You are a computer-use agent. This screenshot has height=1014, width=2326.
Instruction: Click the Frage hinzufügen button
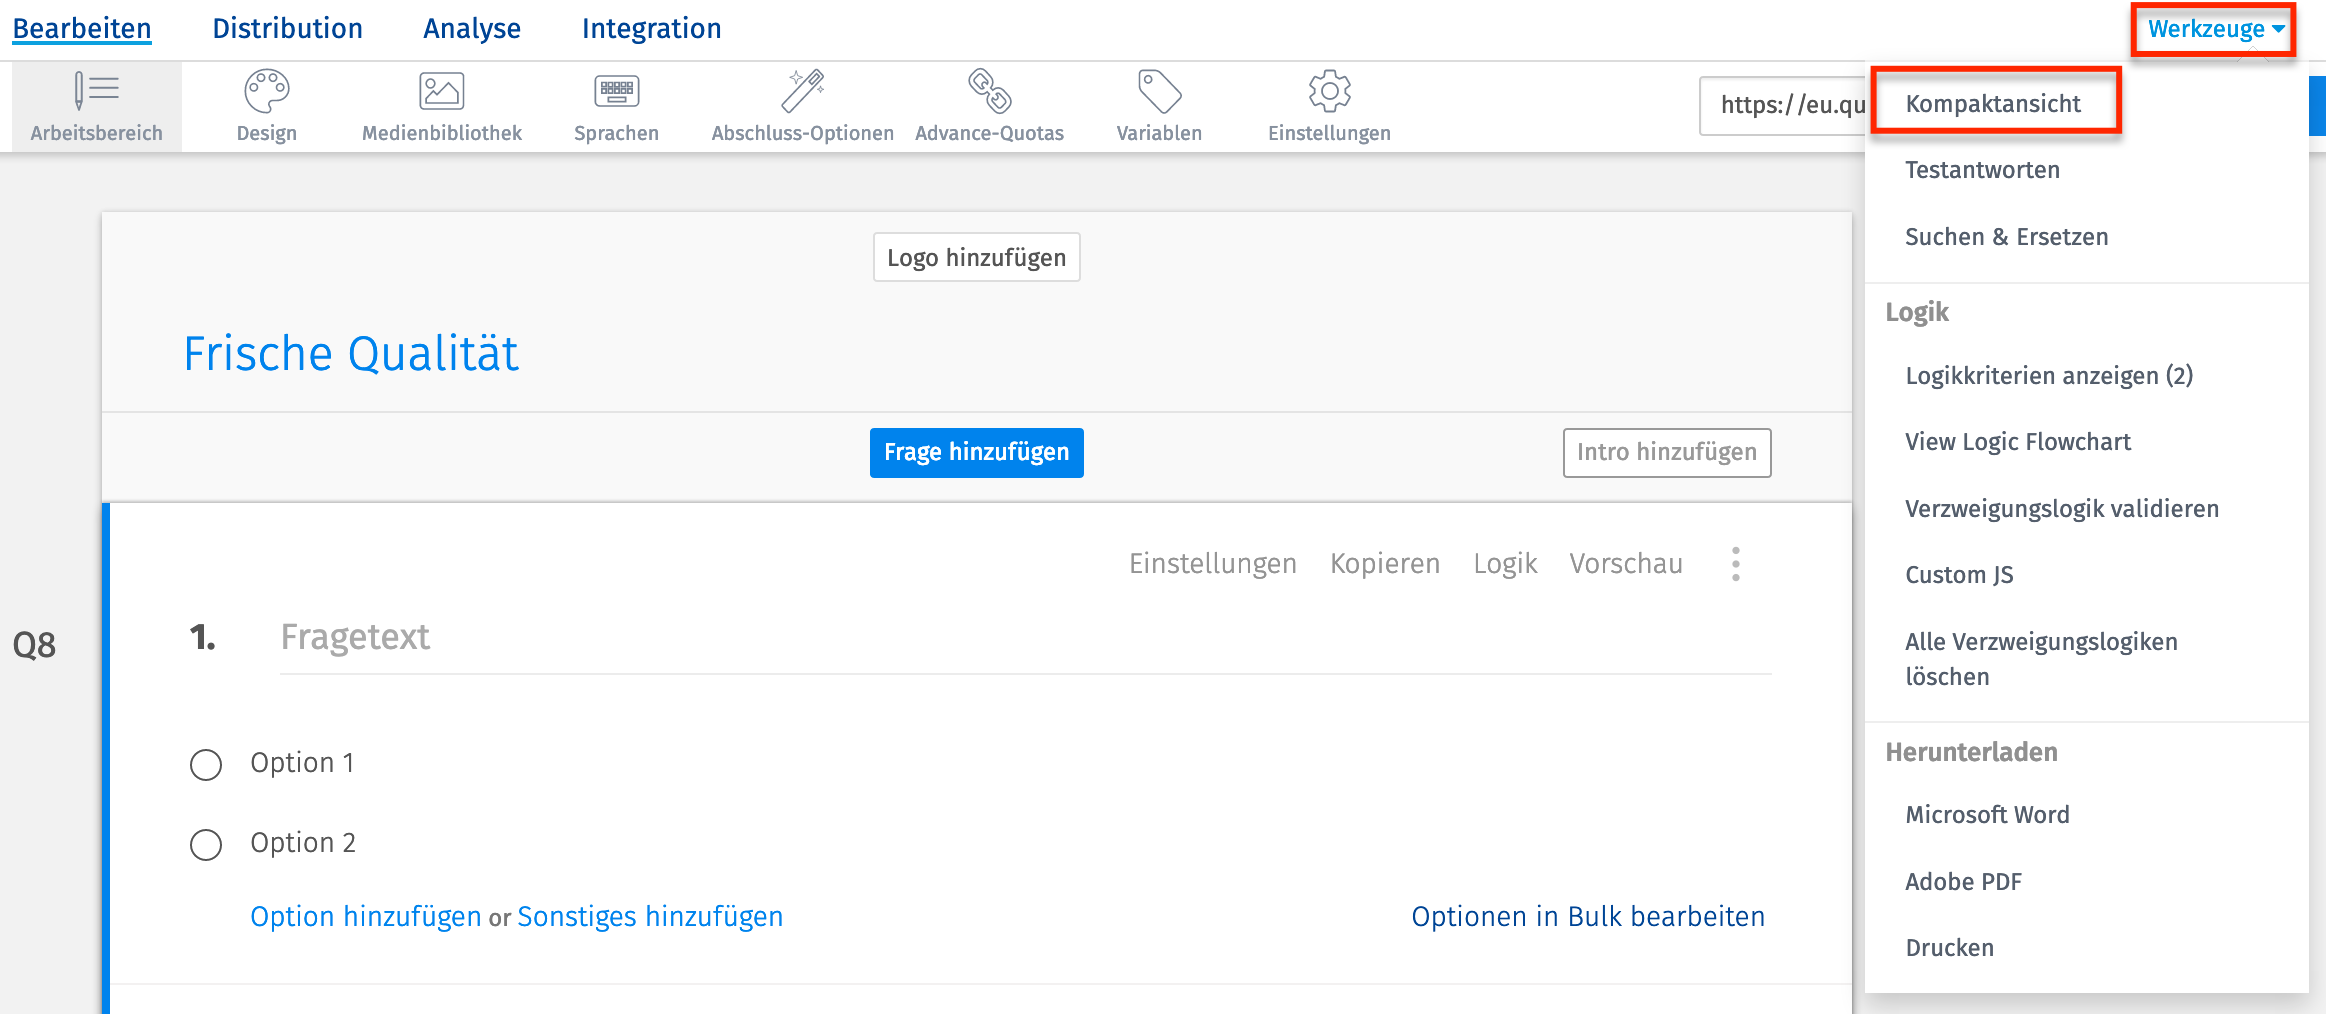976,453
